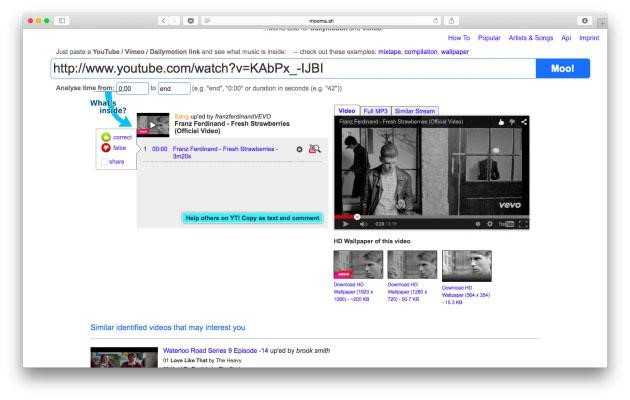Viewport: 630px width, 400px height.
Task: Open the Imprint link
Action: point(589,38)
